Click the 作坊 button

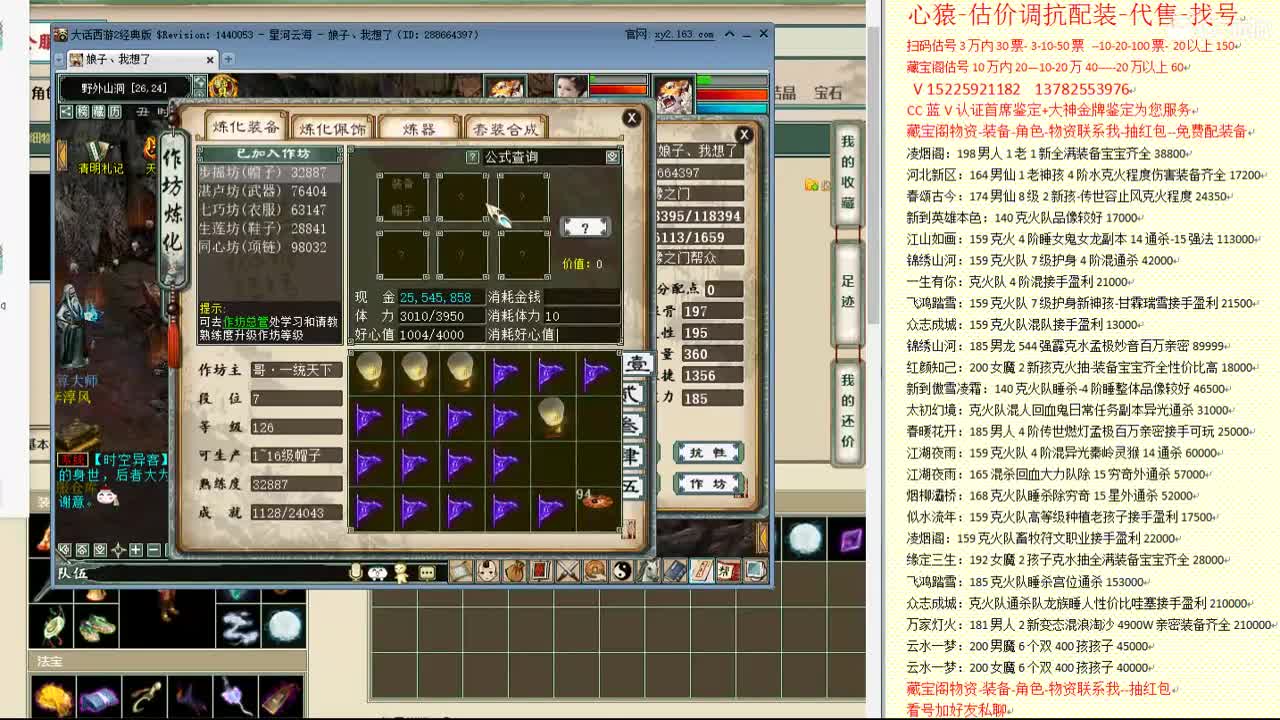[x=707, y=484]
